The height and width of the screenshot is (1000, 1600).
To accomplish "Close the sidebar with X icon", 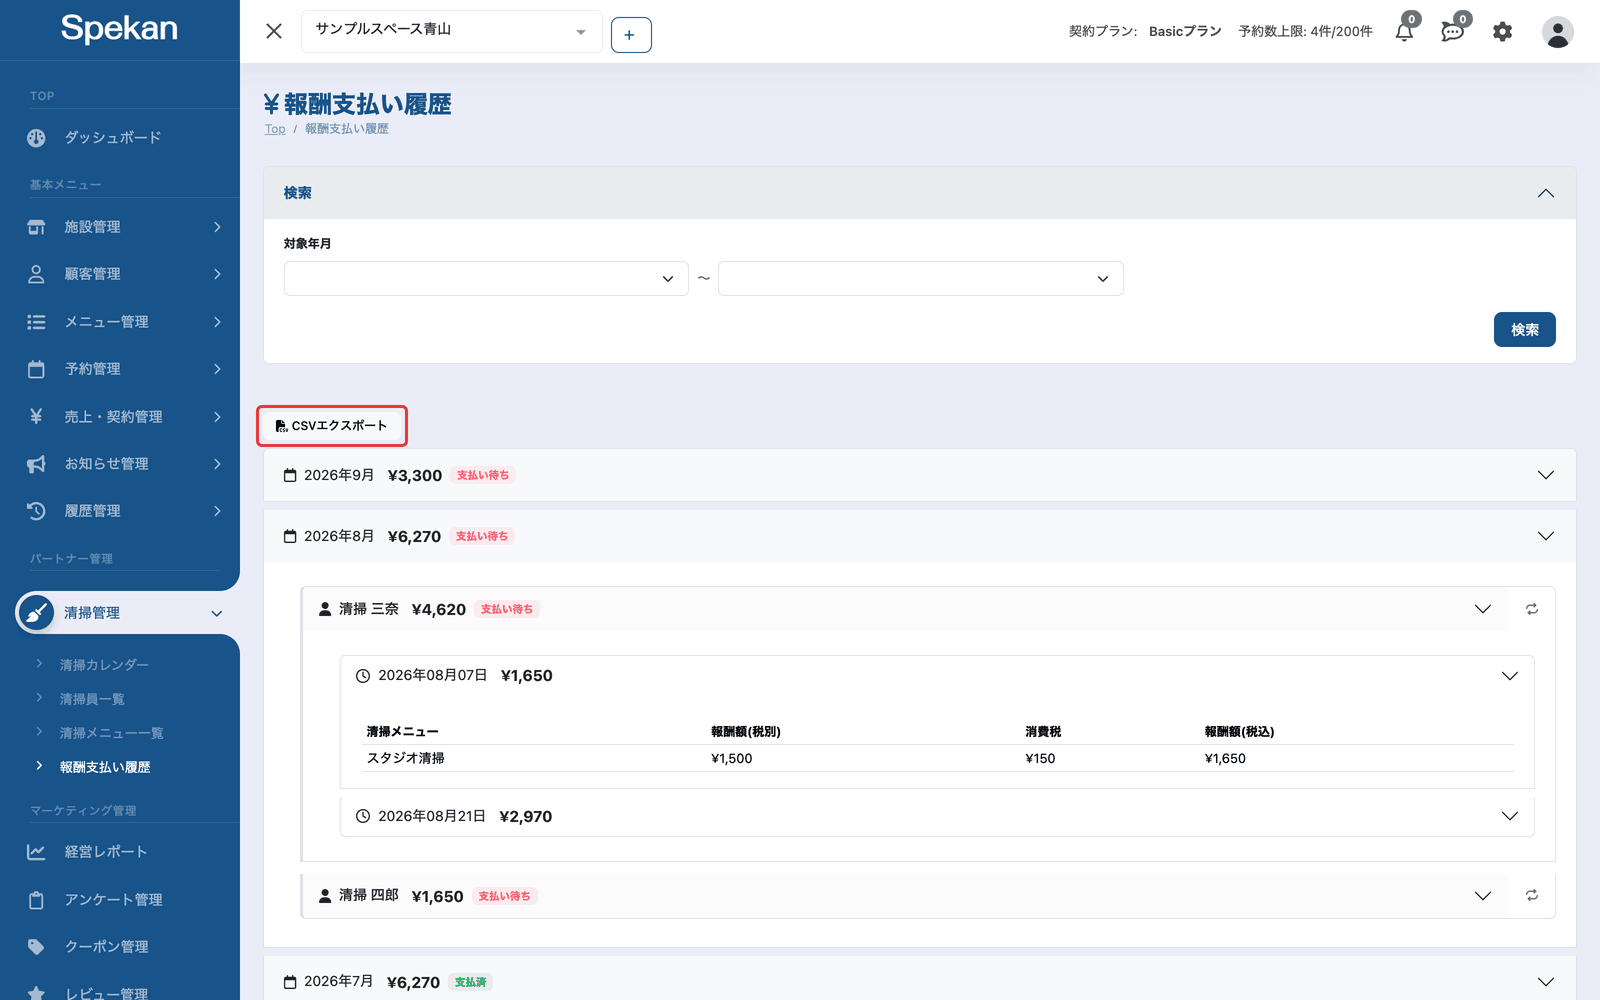I will point(274,31).
